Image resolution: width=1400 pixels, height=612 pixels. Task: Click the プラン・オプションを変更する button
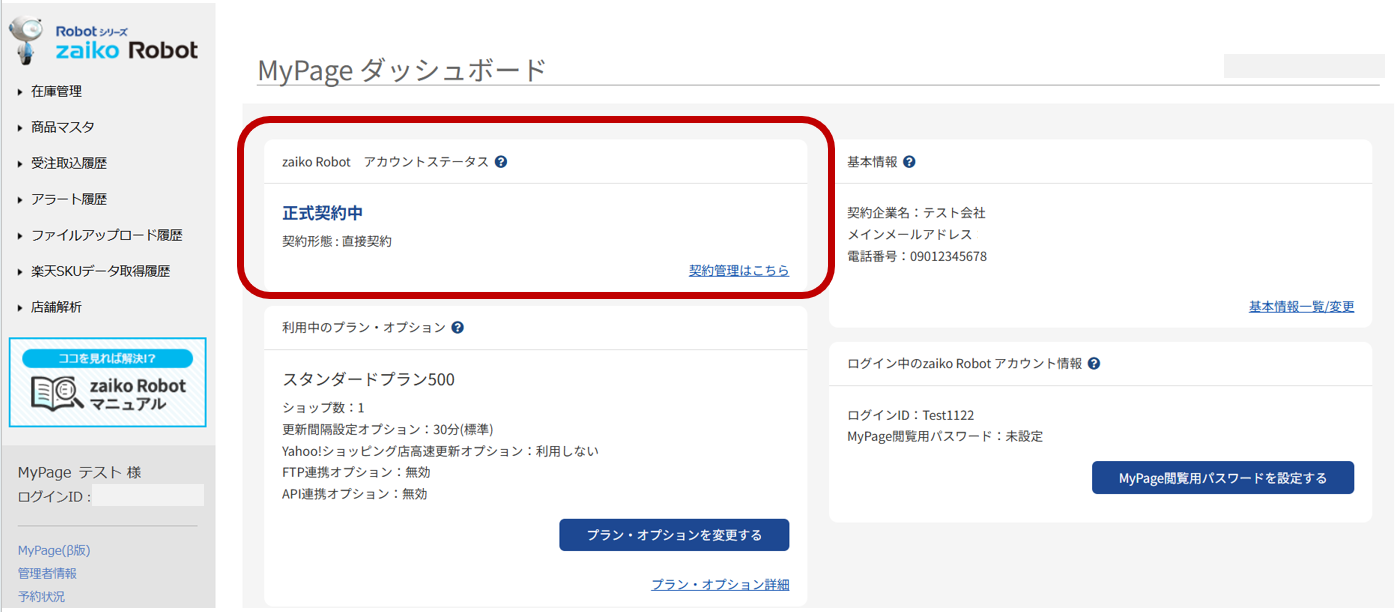click(674, 535)
